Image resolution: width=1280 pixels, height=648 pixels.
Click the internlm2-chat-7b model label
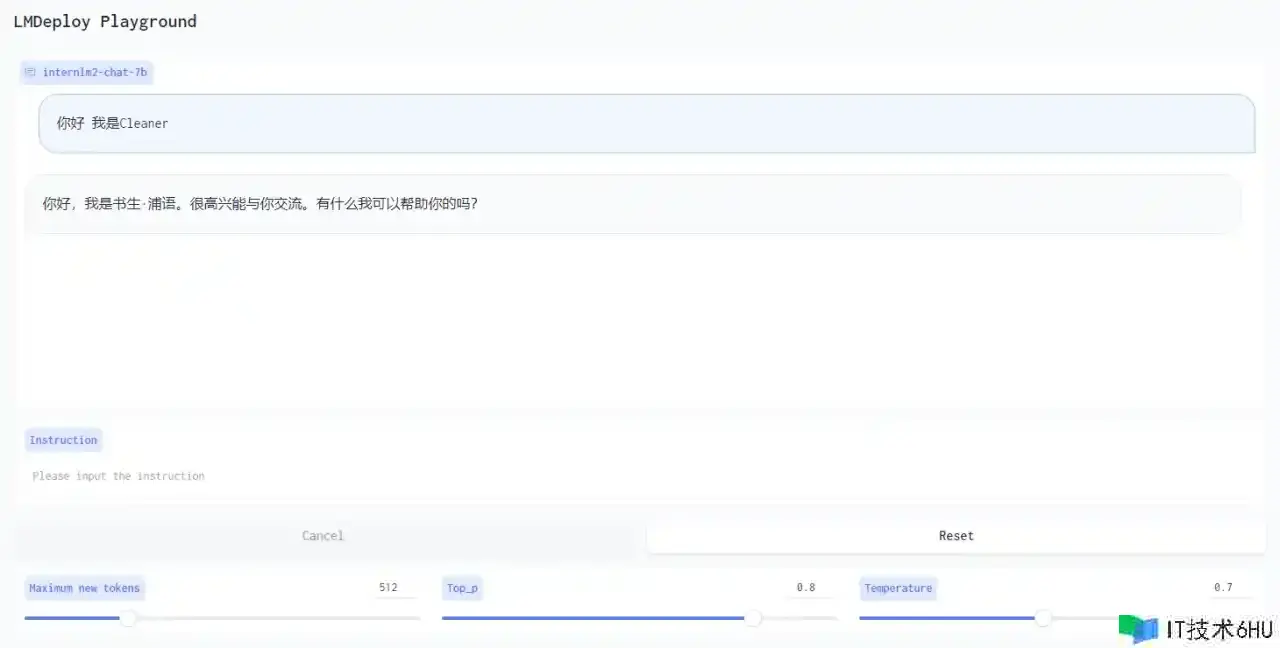94,73
